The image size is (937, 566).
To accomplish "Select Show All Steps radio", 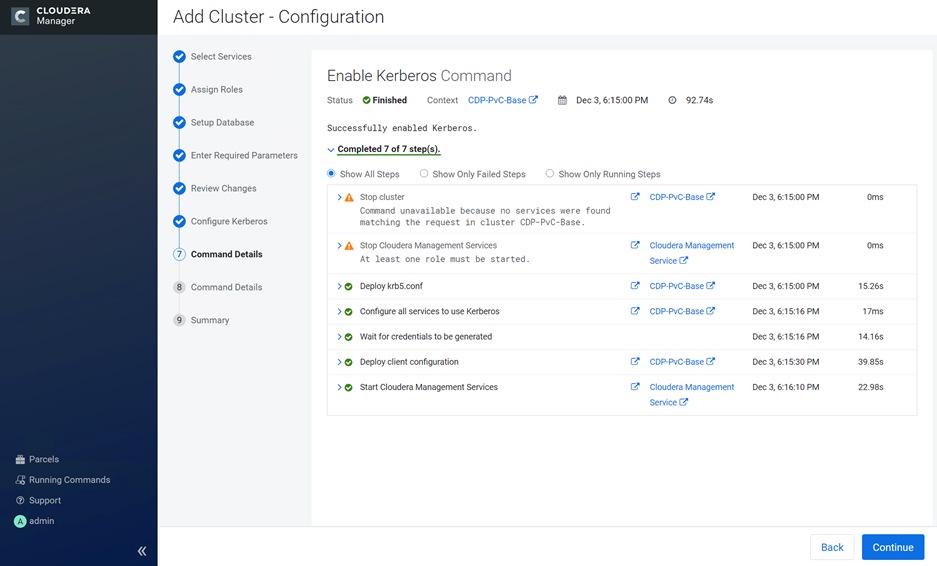I will click(x=331, y=173).
